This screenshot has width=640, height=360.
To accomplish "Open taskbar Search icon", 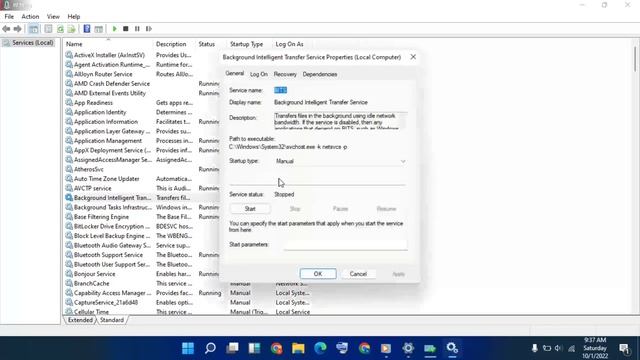I will (210, 348).
